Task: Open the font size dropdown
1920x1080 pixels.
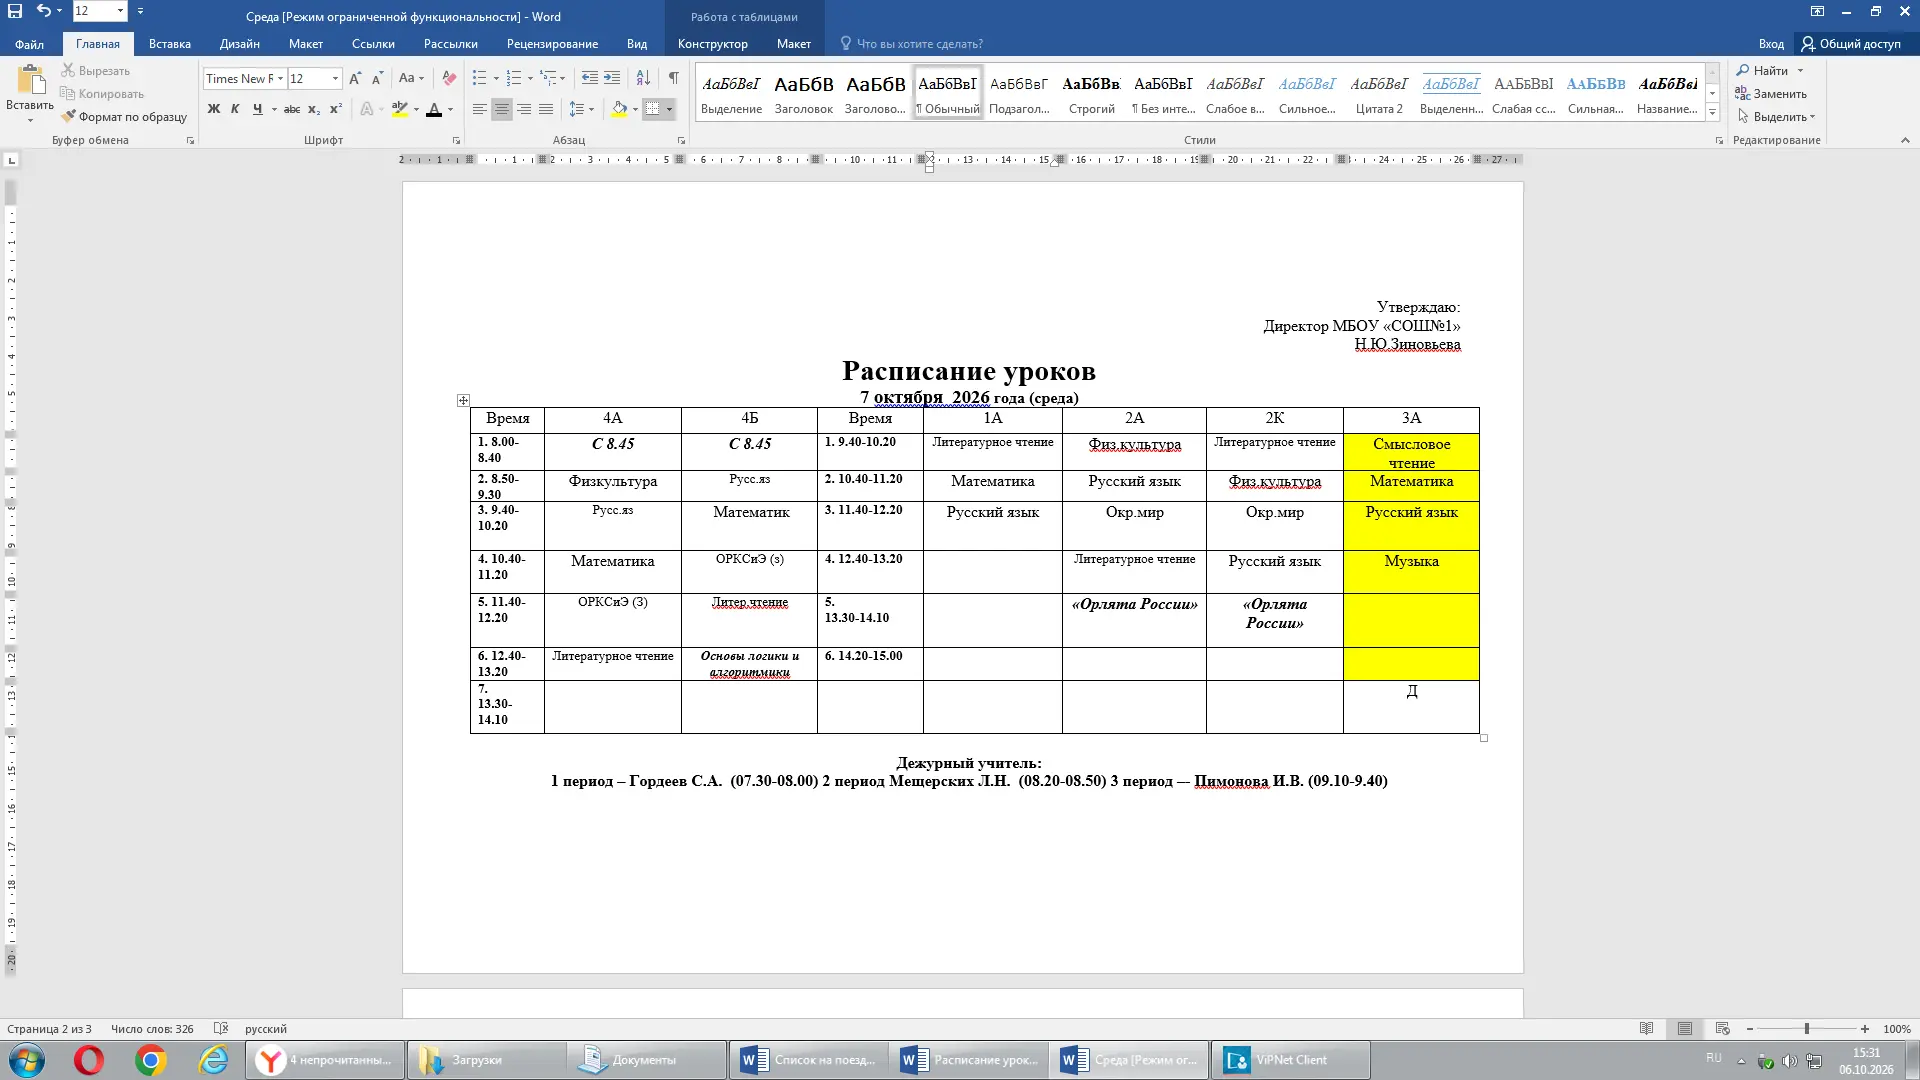Action: 335,78
